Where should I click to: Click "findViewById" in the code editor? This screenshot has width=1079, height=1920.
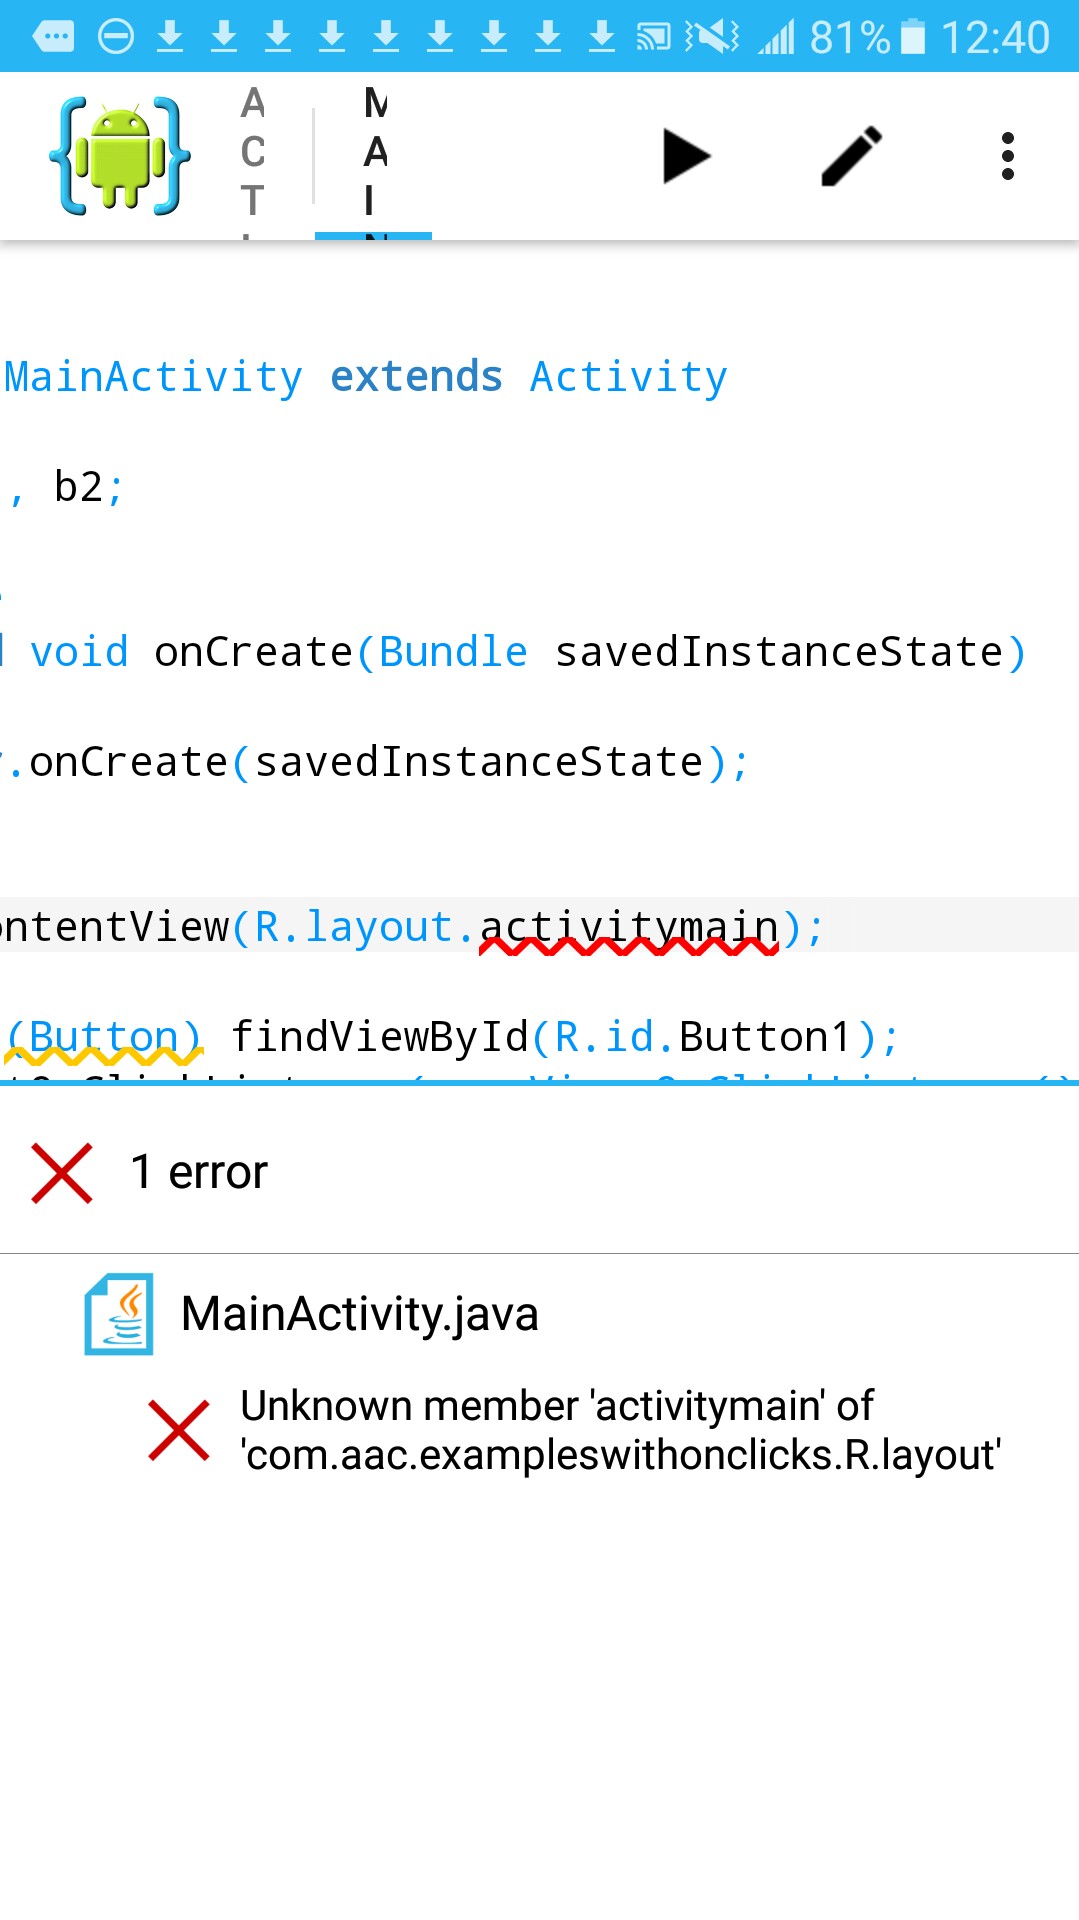pyautogui.click(x=379, y=1037)
